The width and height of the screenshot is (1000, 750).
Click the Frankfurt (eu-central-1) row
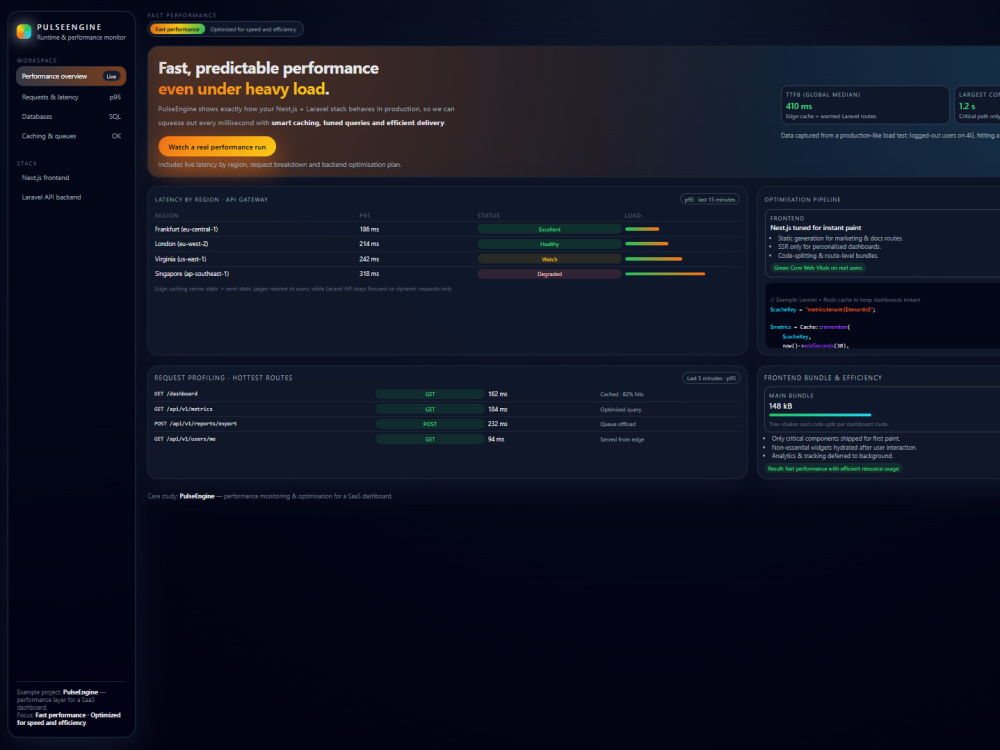point(446,229)
